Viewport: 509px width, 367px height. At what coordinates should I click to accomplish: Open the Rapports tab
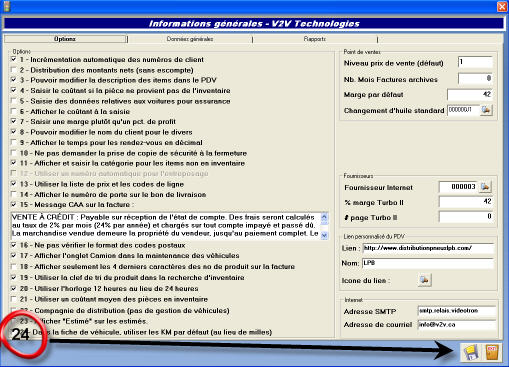click(x=315, y=39)
